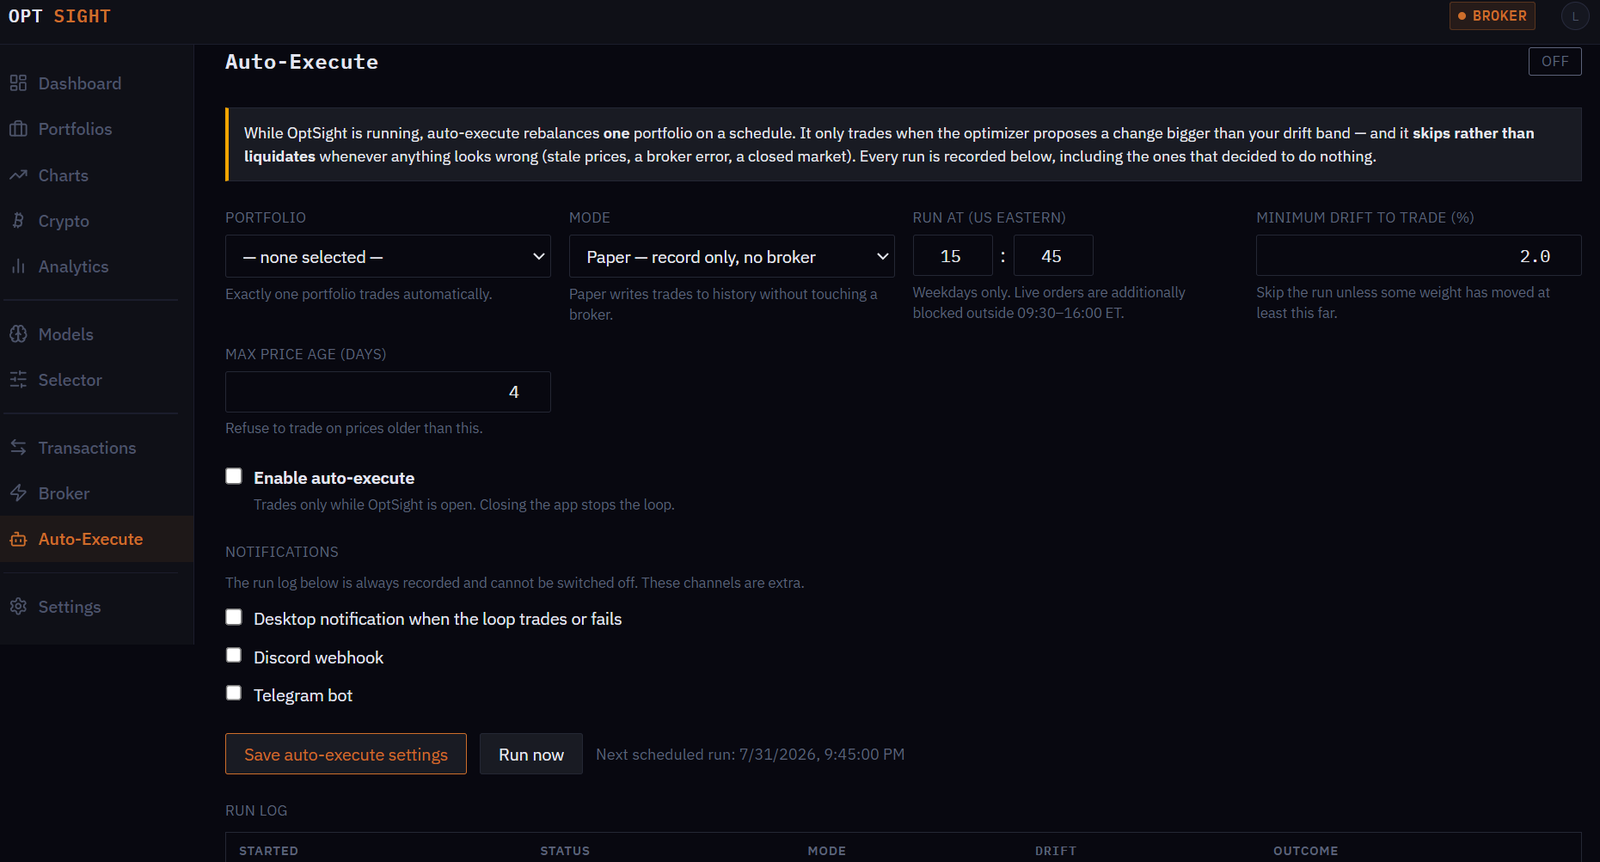Tick Desktop notification checkbox
This screenshot has width=1600, height=862.
click(234, 617)
